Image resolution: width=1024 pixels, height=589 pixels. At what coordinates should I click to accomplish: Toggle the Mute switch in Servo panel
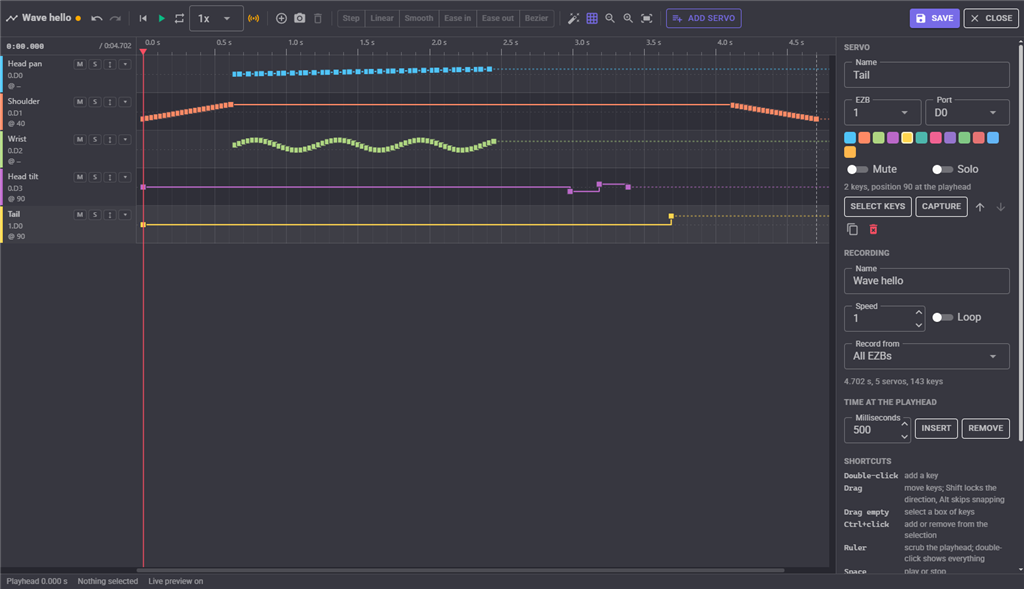pos(857,170)
